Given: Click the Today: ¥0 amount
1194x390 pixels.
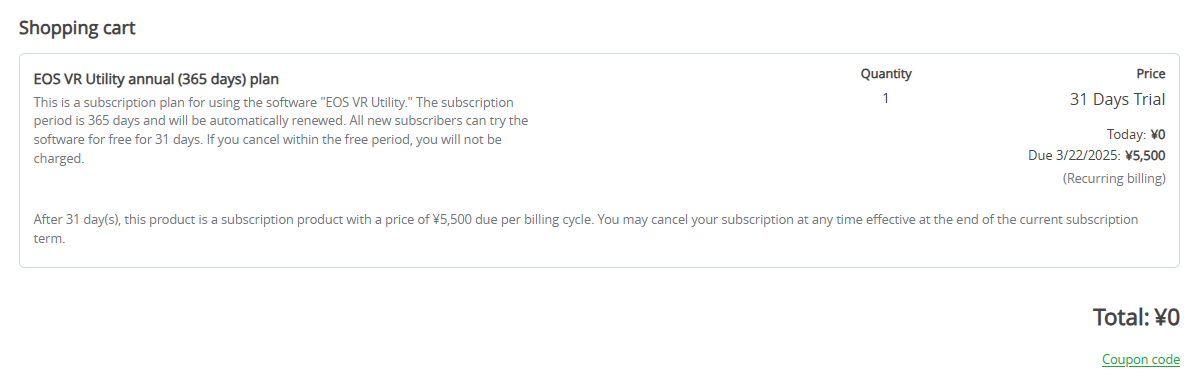Looking at the screenshot, I should coord(1136,135).
